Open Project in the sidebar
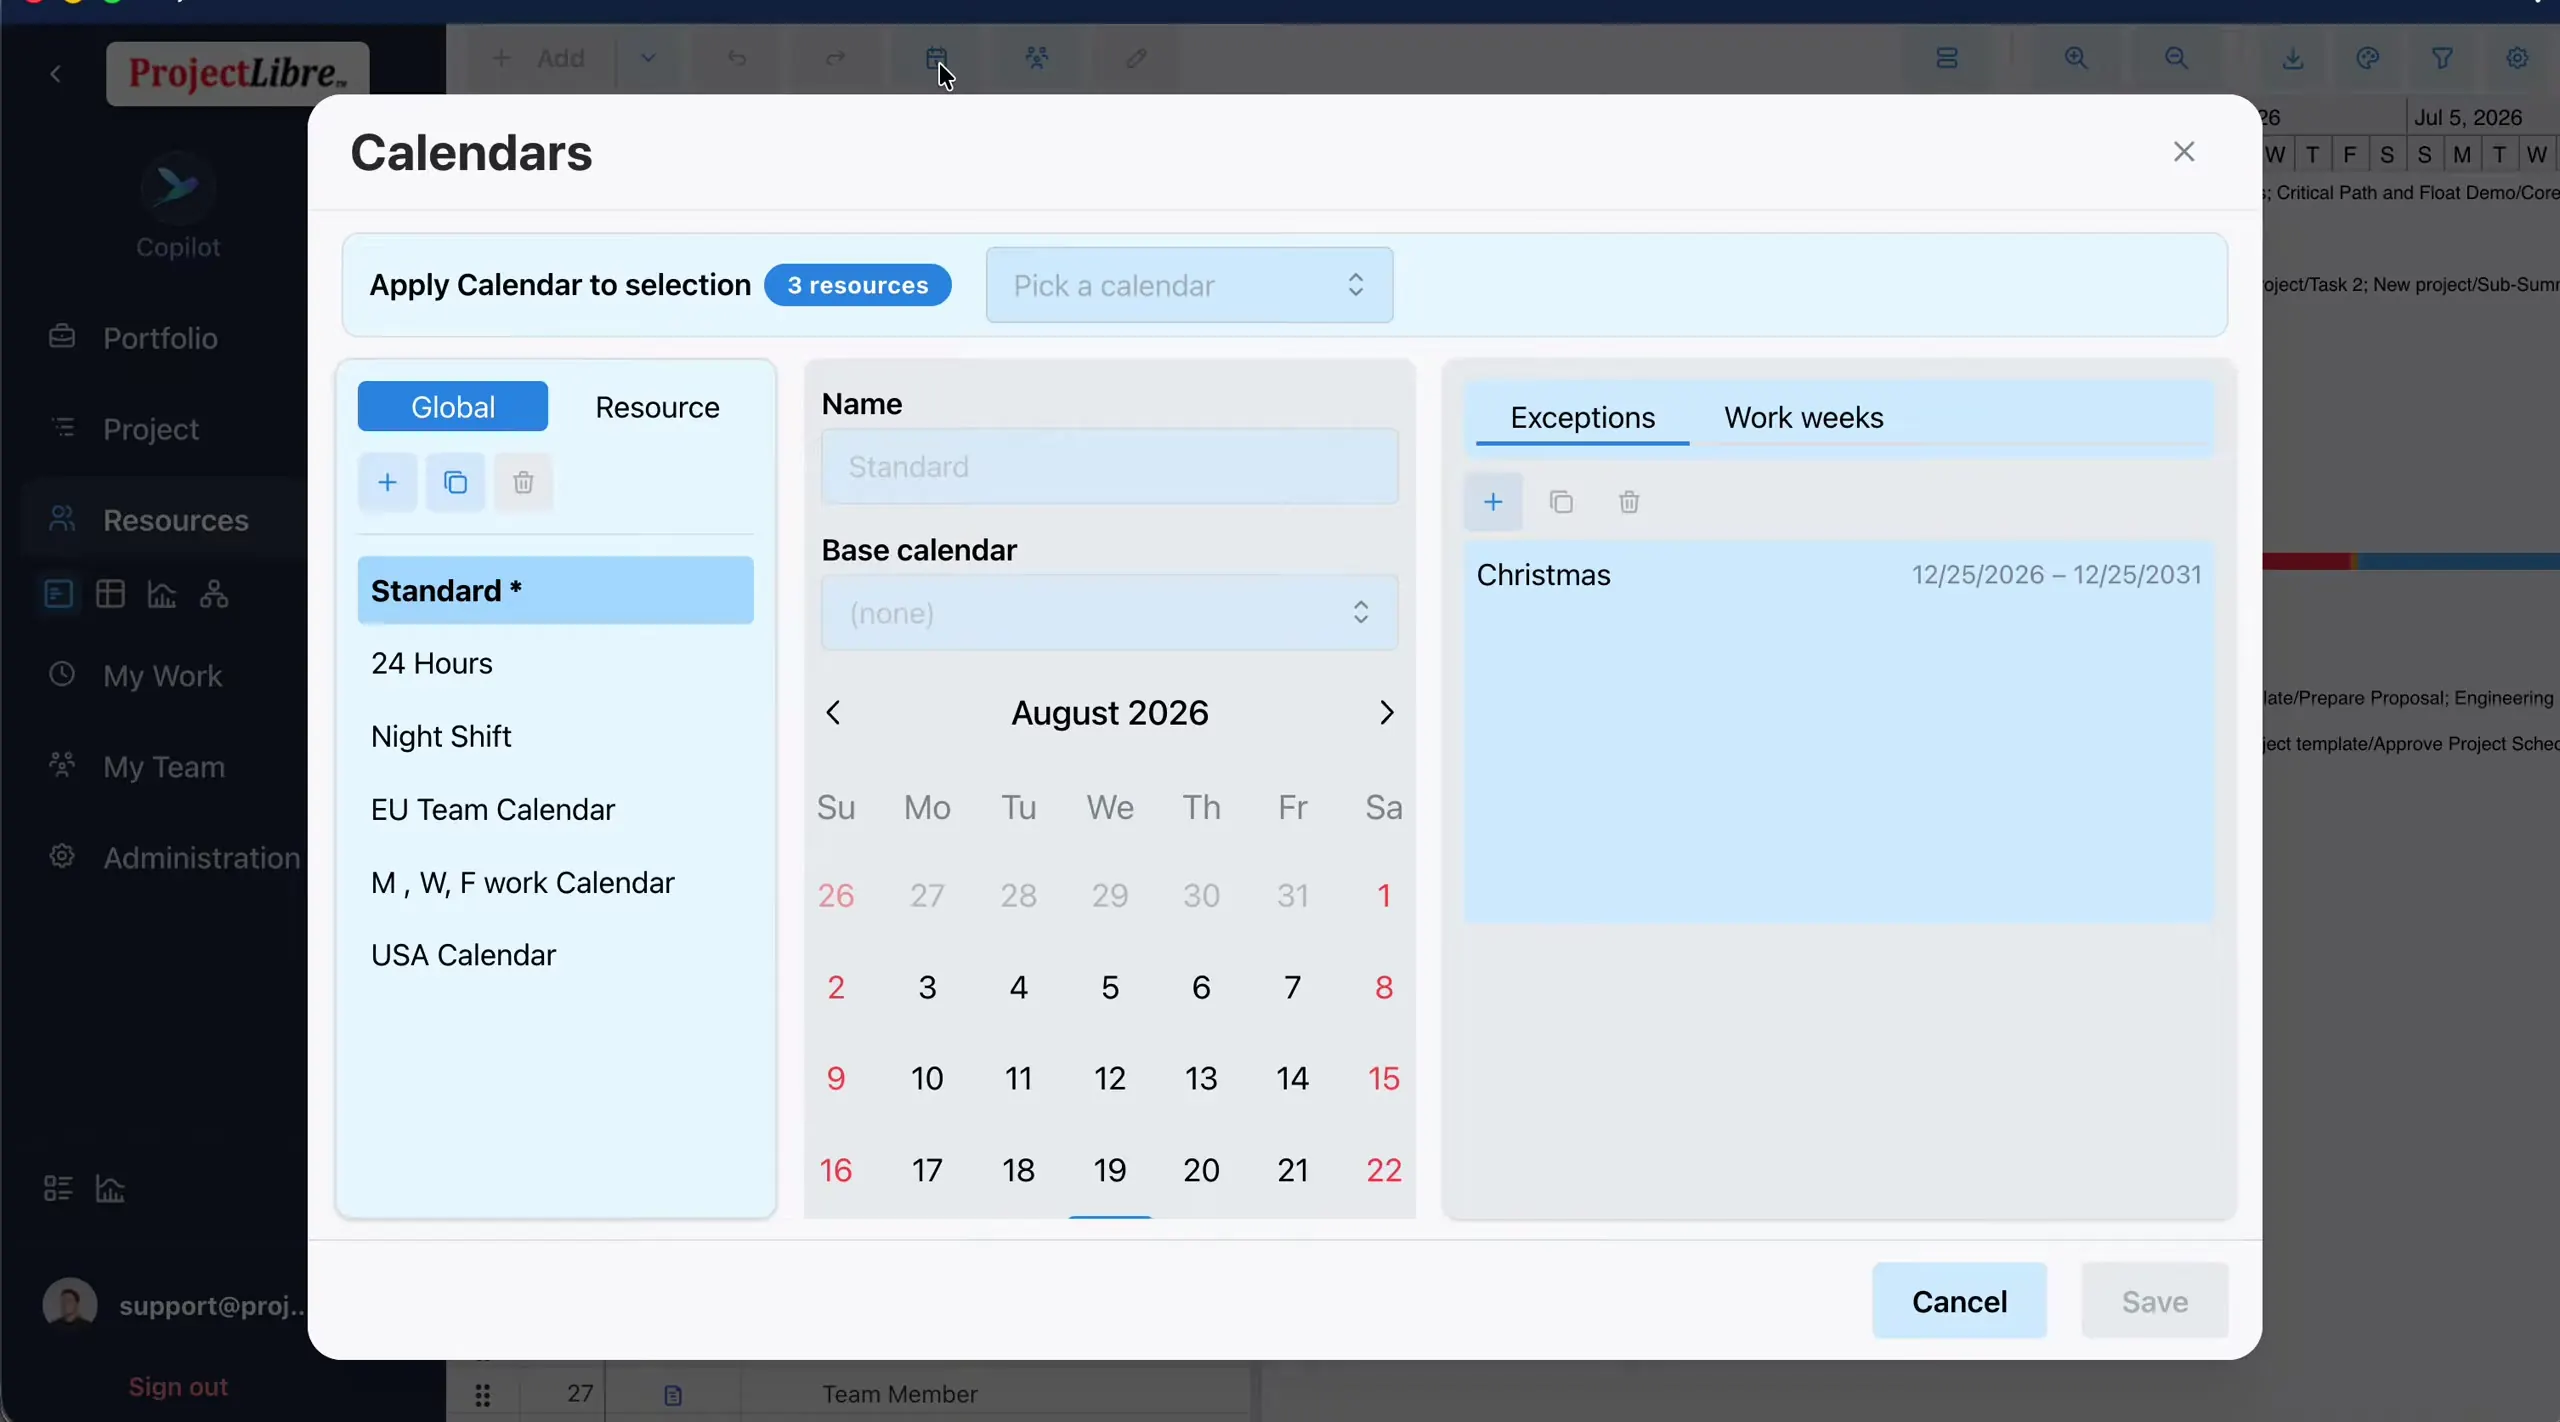The image size is (2560, 1422). click(x=151, y=429)
